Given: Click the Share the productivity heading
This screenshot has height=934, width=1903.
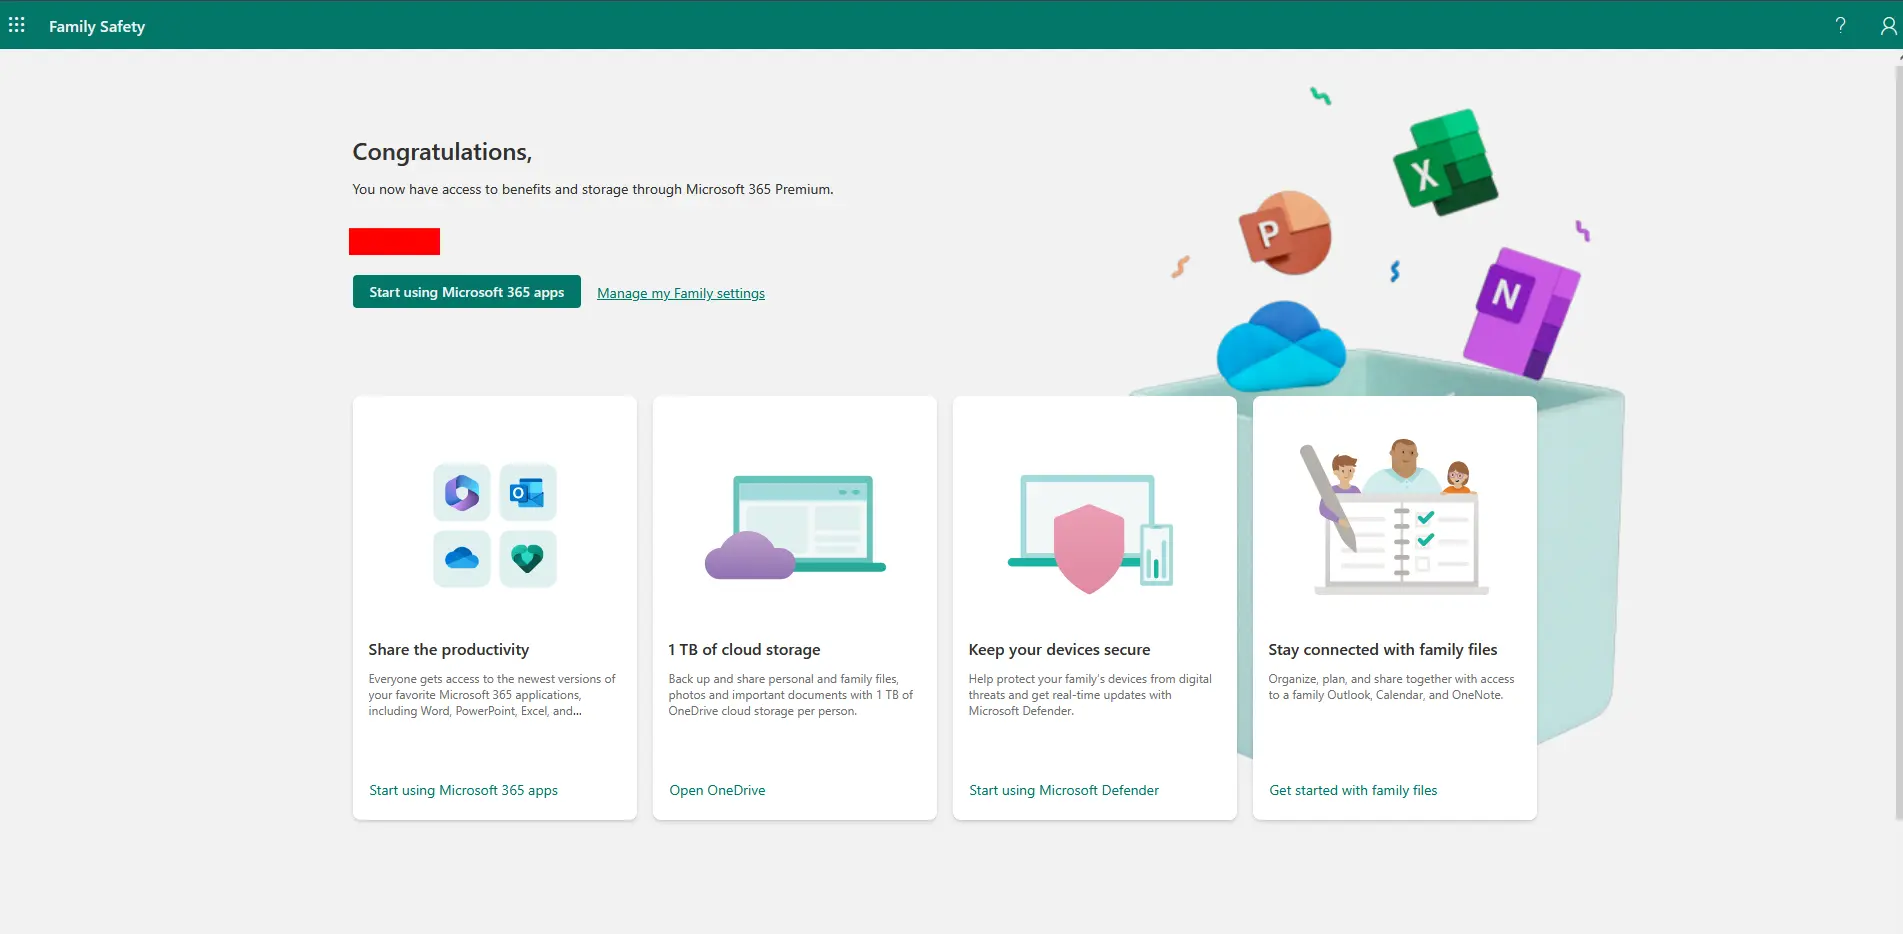Looking at the screenshot, I should click(449, 650).
